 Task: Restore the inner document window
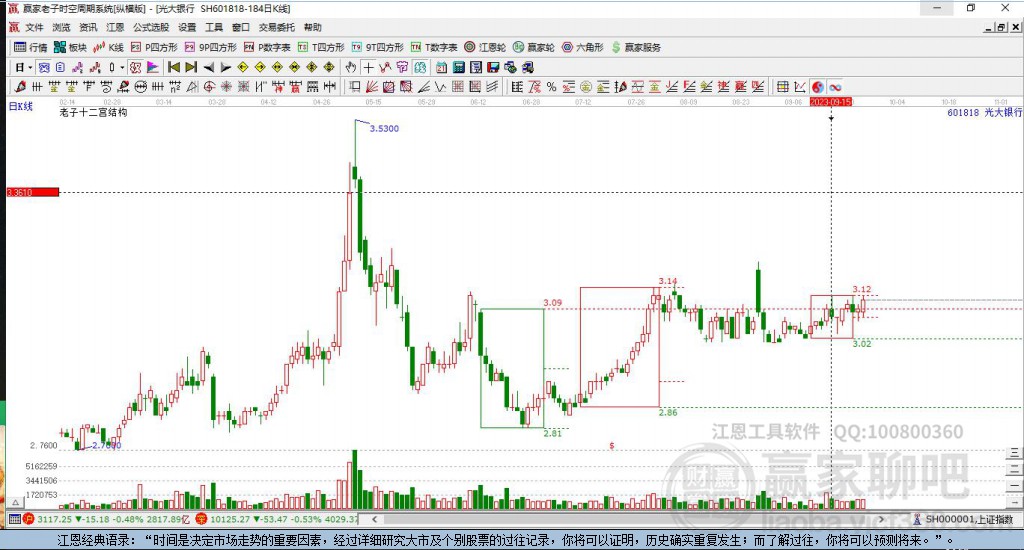pyautogui.click(x=1002, y=27)
